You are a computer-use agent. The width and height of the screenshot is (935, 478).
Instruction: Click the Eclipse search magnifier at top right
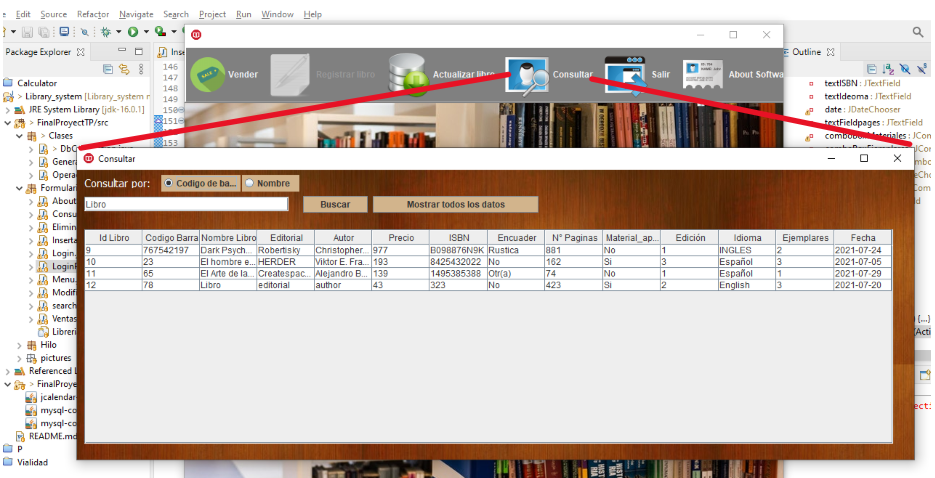coord(918,32)
